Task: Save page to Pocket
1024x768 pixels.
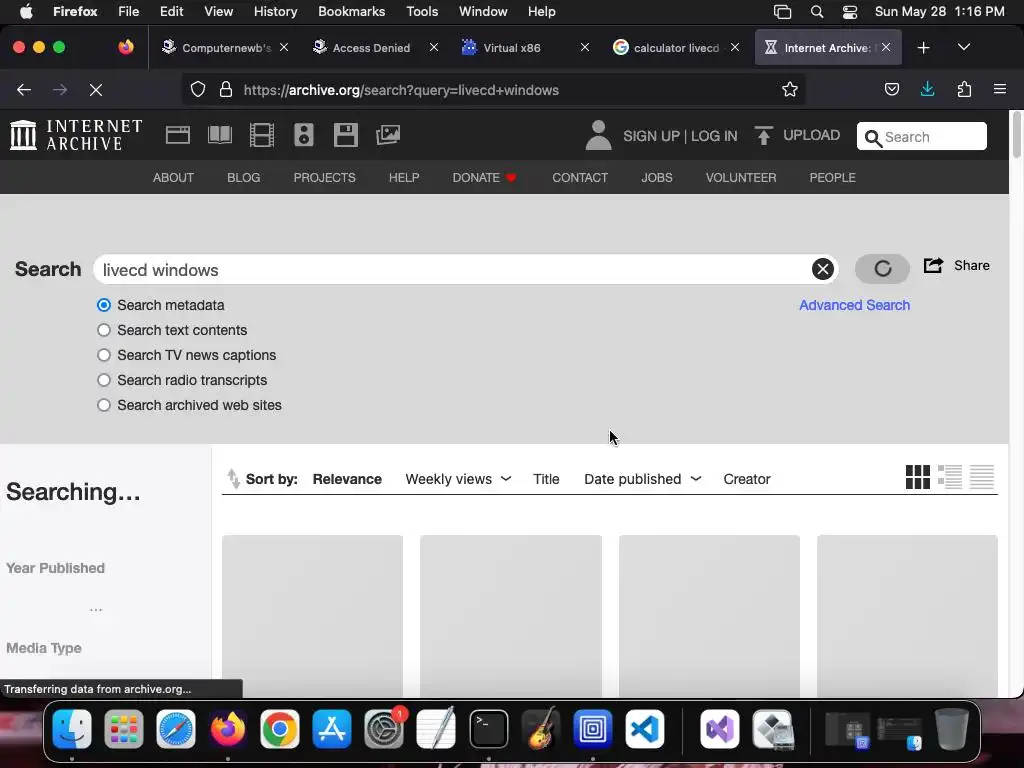Action: point(891,89)
